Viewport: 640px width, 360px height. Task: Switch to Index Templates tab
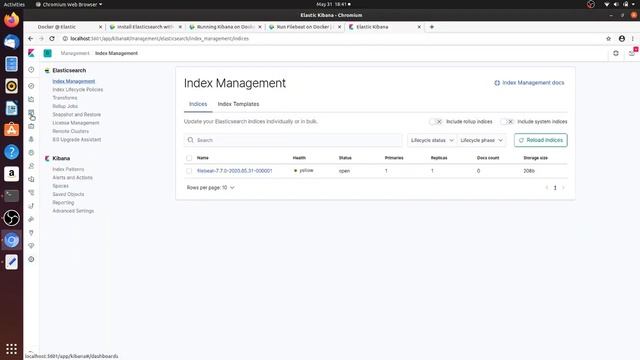tap(238, 104)
